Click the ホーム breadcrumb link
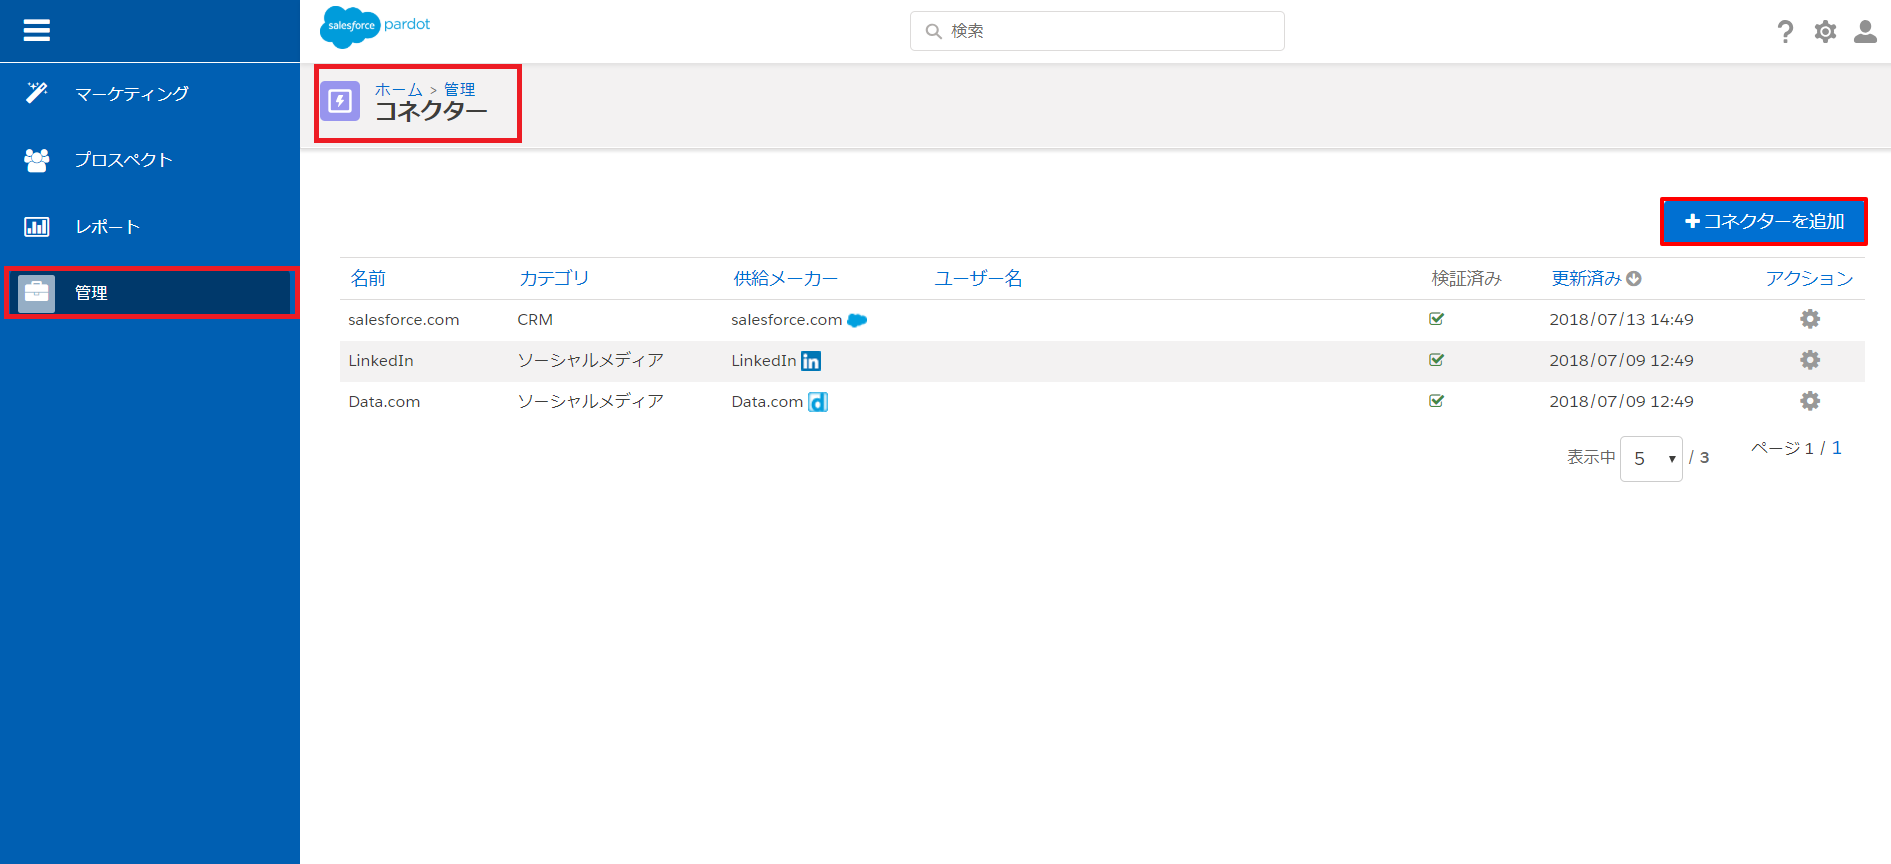This screenshot has width=1891, height=864. pyautogui.click(x=398, y=90)
